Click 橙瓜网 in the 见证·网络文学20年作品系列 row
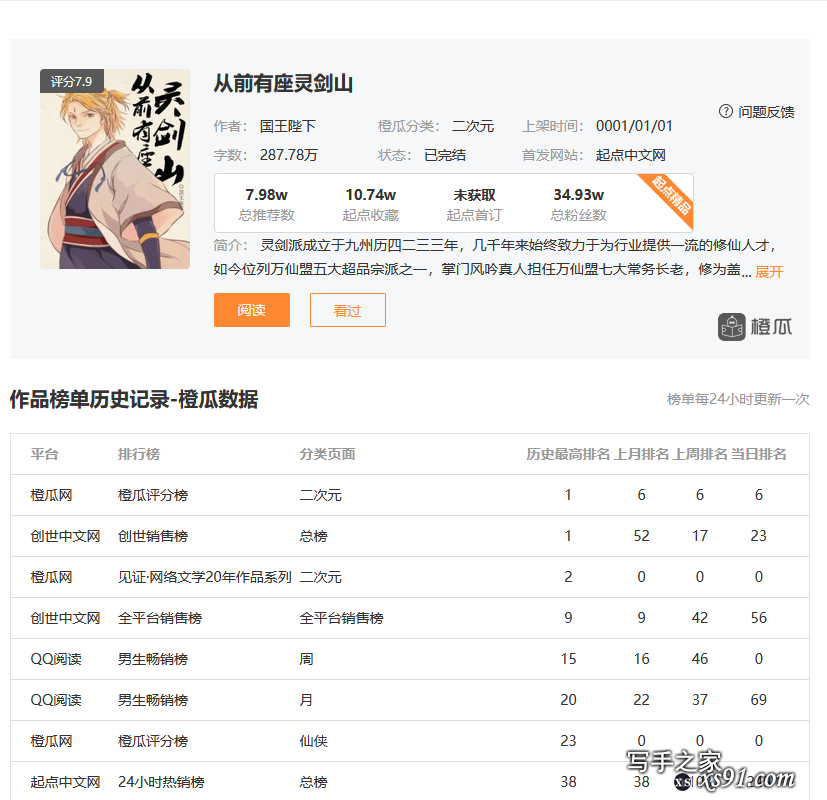 coord(52,577)
